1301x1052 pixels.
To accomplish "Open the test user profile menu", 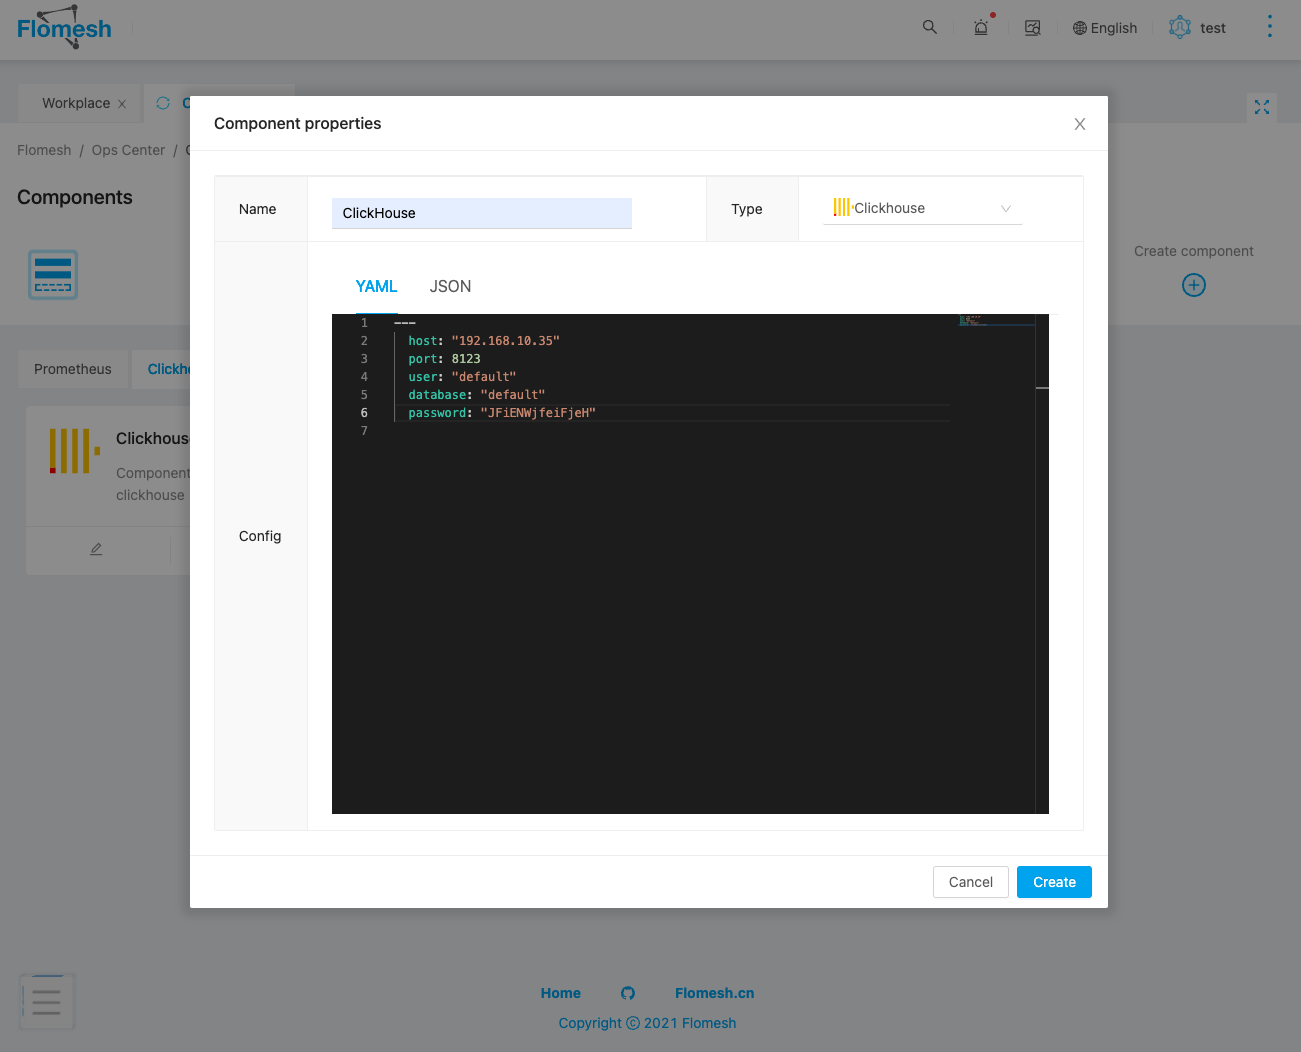I will (1197, 27).
